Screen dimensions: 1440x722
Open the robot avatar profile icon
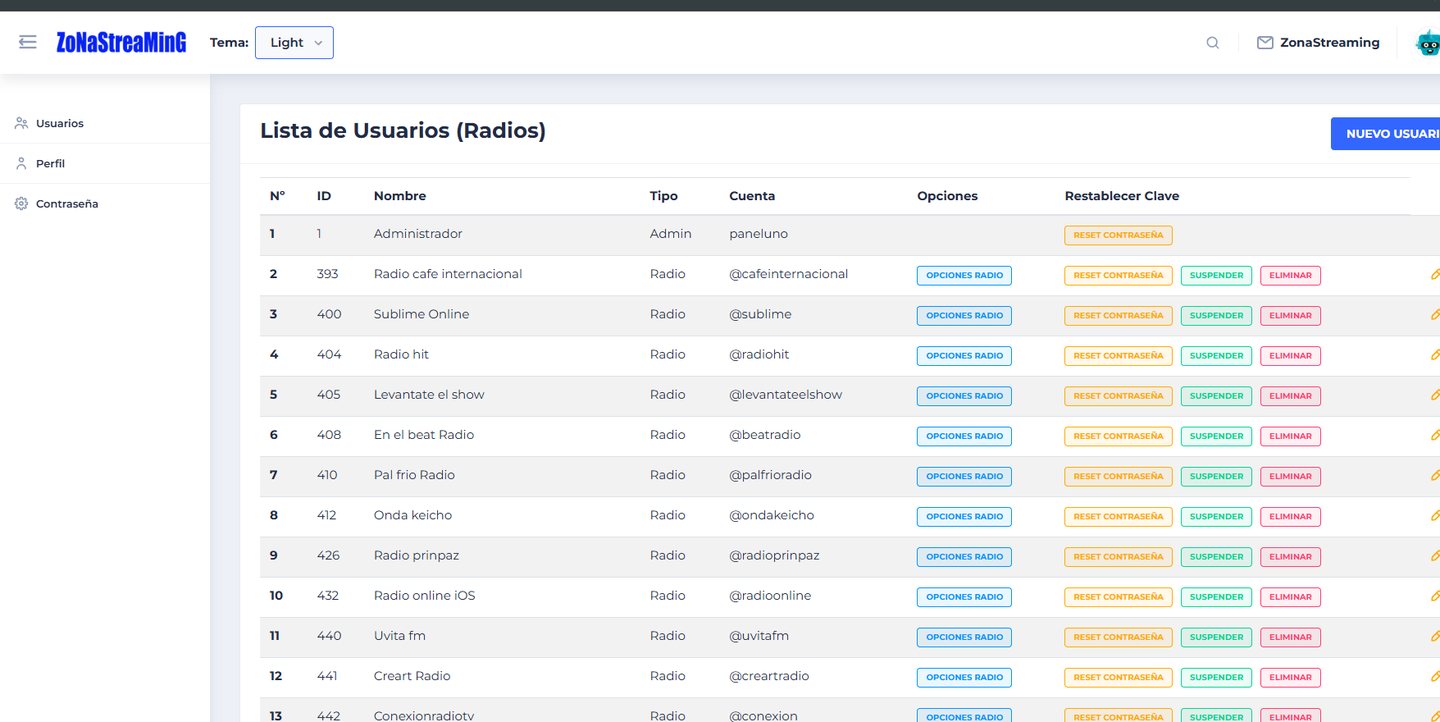(x=1428, y=43)
